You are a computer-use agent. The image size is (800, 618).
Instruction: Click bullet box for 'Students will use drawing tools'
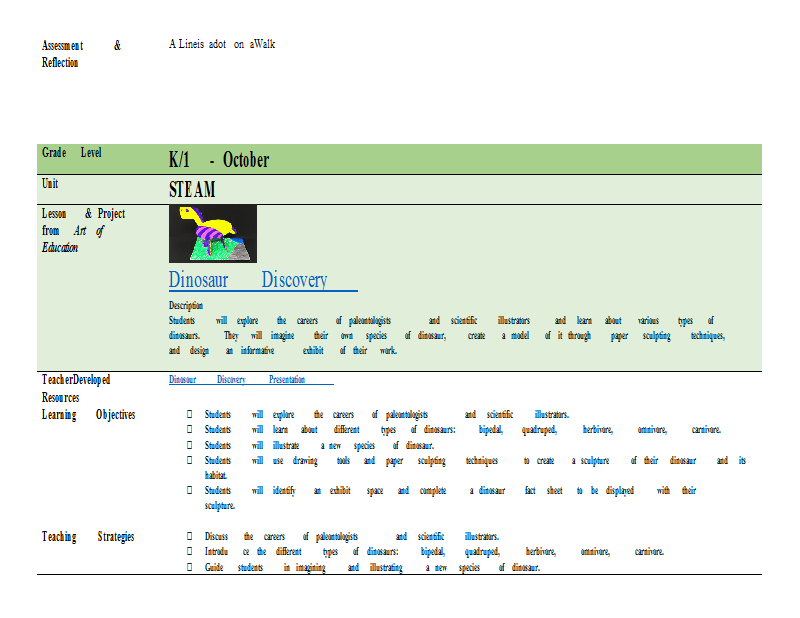190,460
